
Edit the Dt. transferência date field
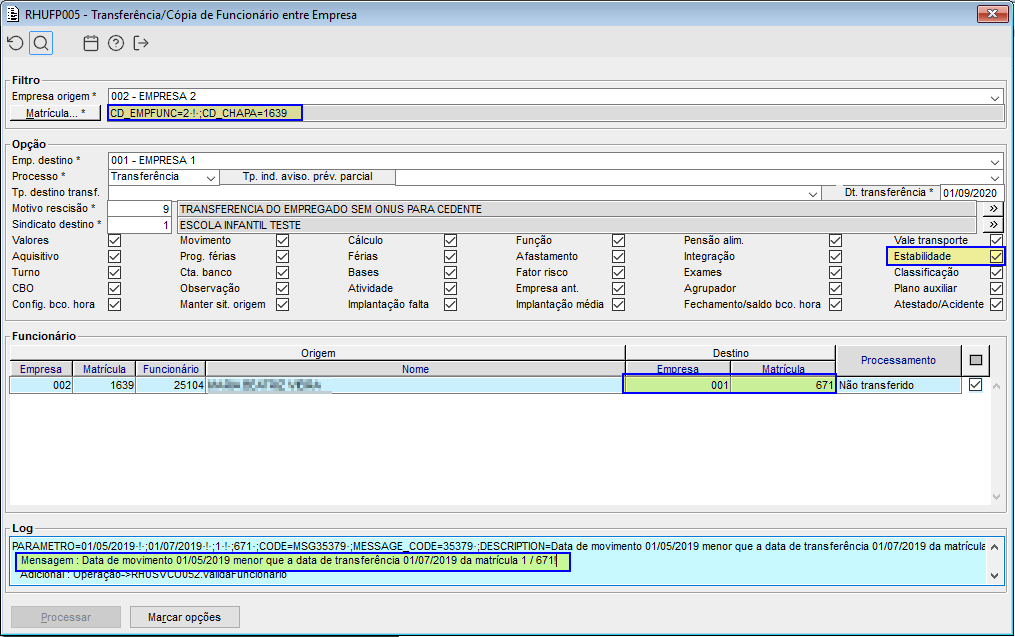(x=970, y=193)
